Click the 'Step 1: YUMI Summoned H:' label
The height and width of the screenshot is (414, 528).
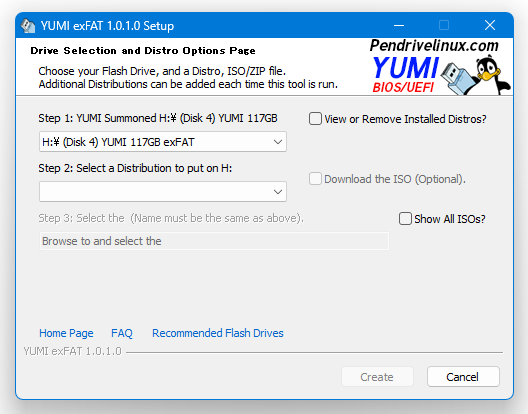158,118
